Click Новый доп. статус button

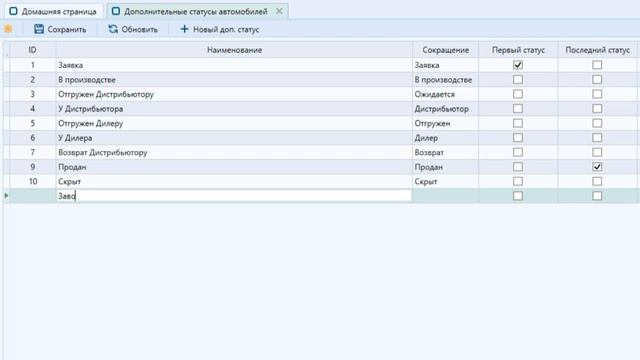tap(220, 29)
